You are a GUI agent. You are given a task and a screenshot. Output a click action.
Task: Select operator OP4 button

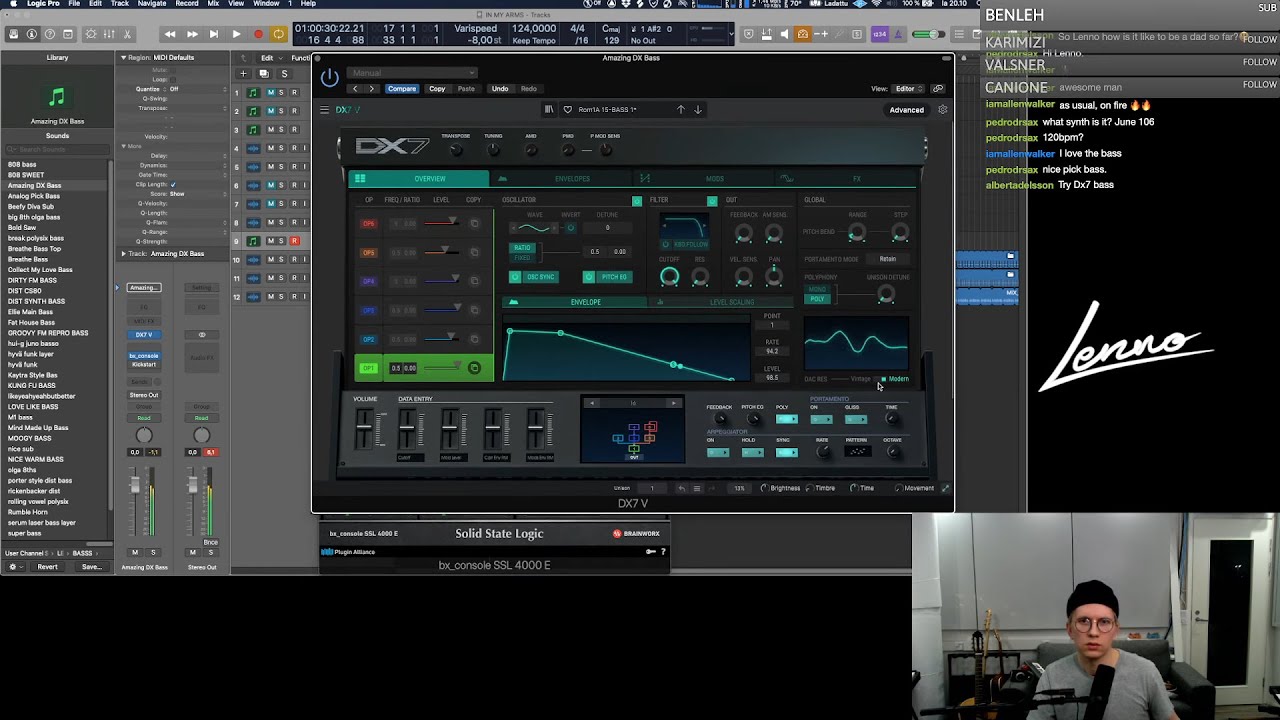coord(369,282)
